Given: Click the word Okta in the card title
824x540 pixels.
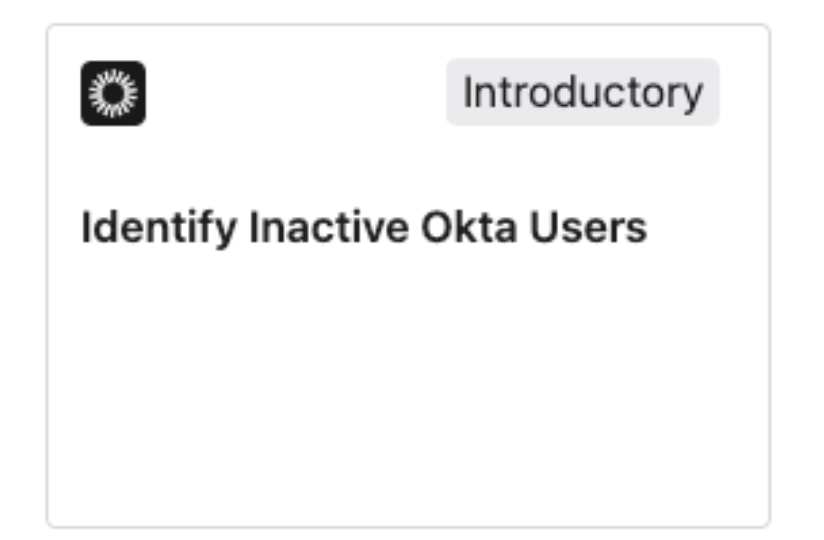Looking at the screenshot, I should (479, 229).
